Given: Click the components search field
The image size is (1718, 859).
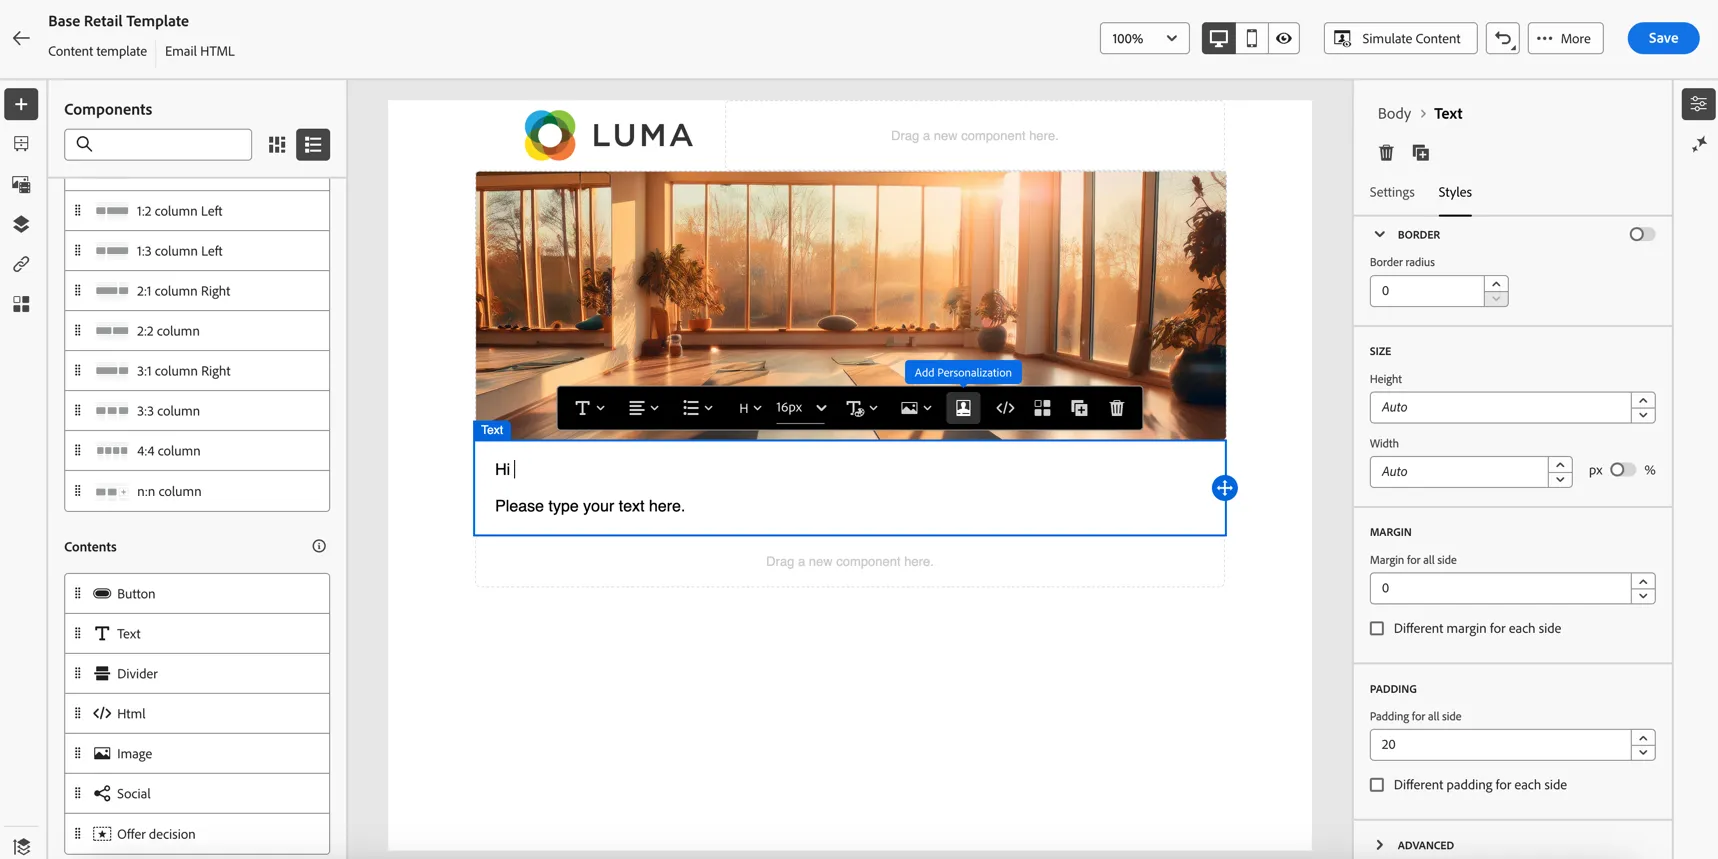Looking at the screenshot, I should [158, 145].
